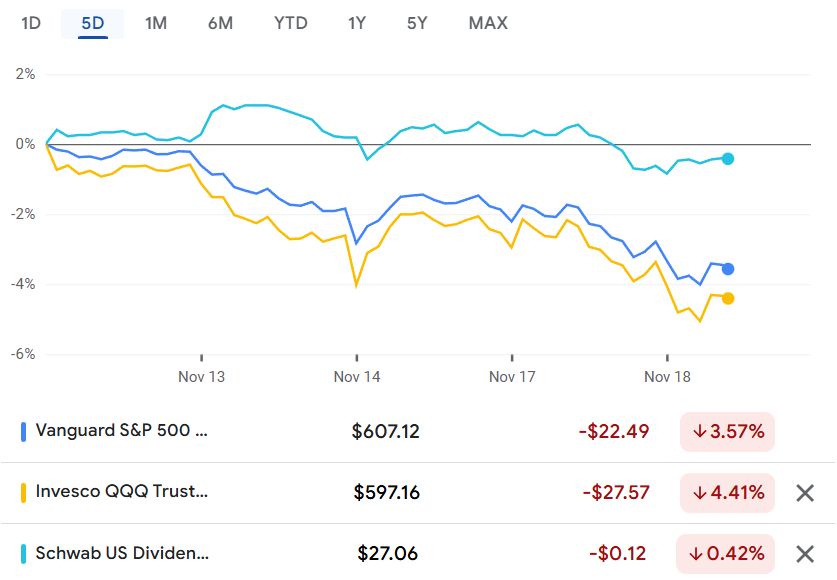This screenshot has height=580, width=837.
Task: Show the MAX time range
Action: click(488, 23)
